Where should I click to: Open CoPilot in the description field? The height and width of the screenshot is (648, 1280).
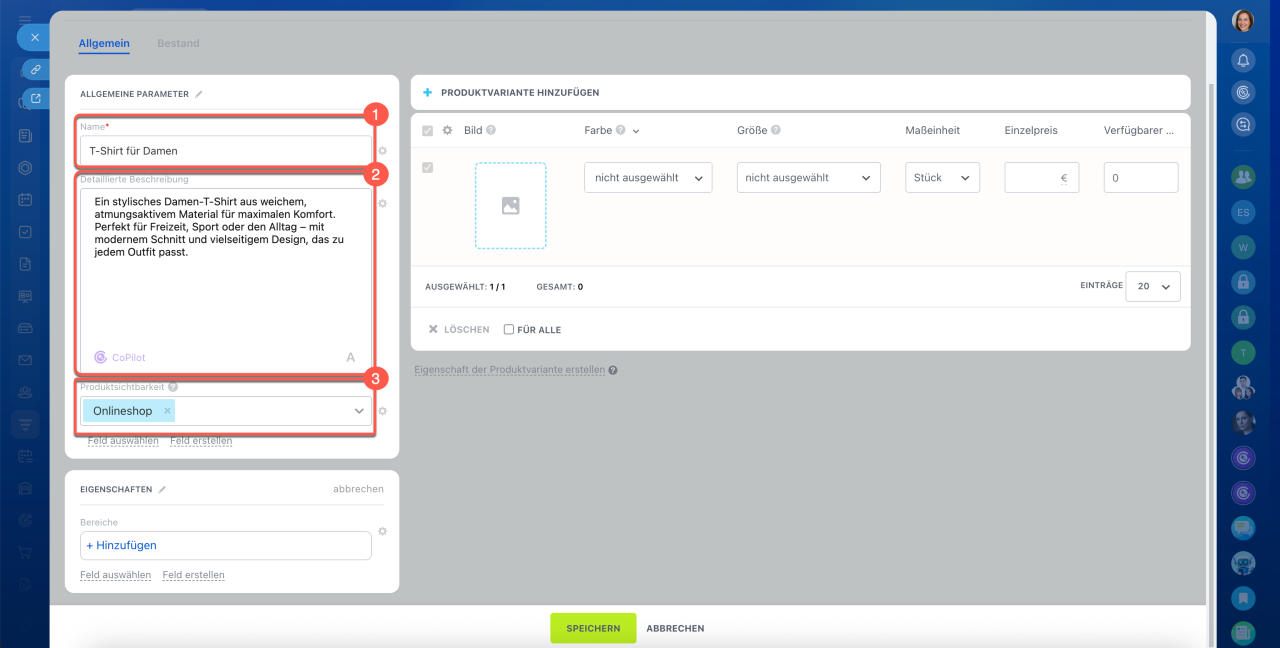tap(120, 357)
